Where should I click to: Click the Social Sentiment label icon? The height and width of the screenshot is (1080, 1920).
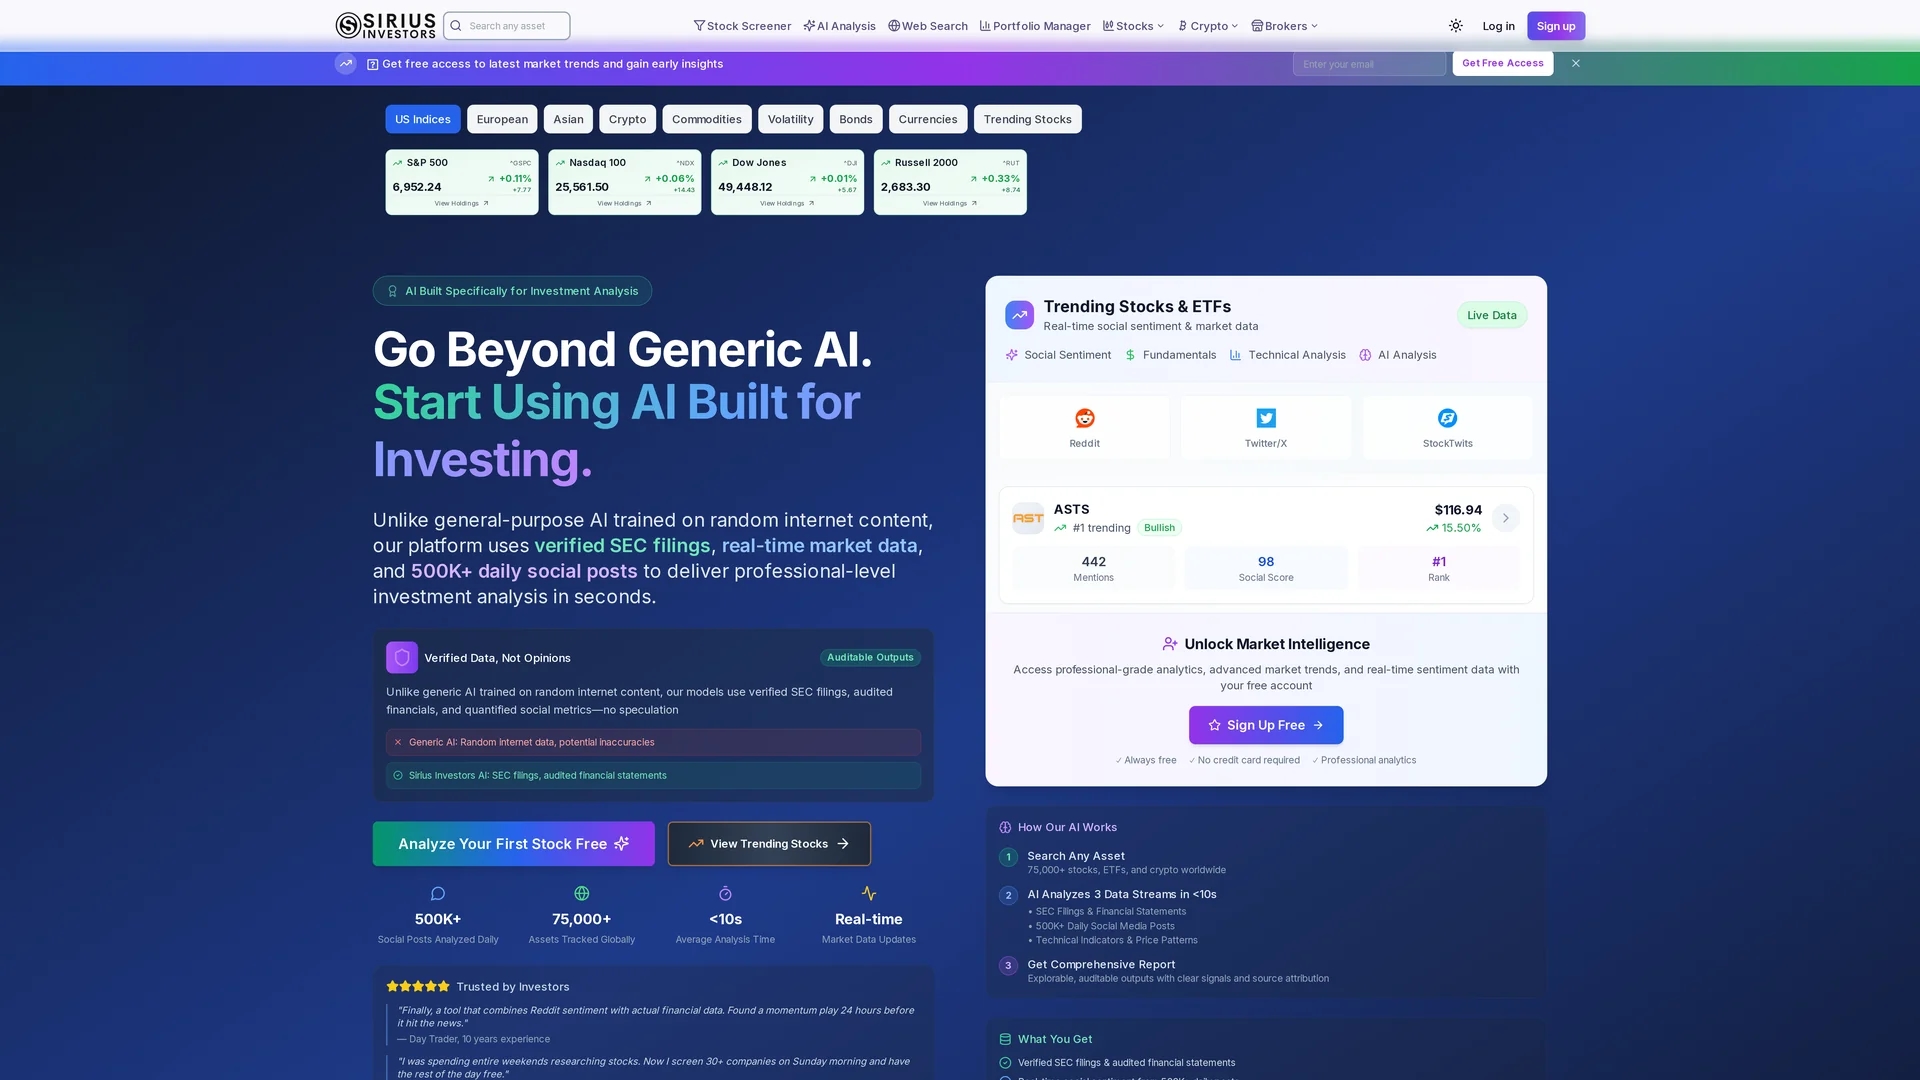pyautogui.click(x=1012, y=355)
